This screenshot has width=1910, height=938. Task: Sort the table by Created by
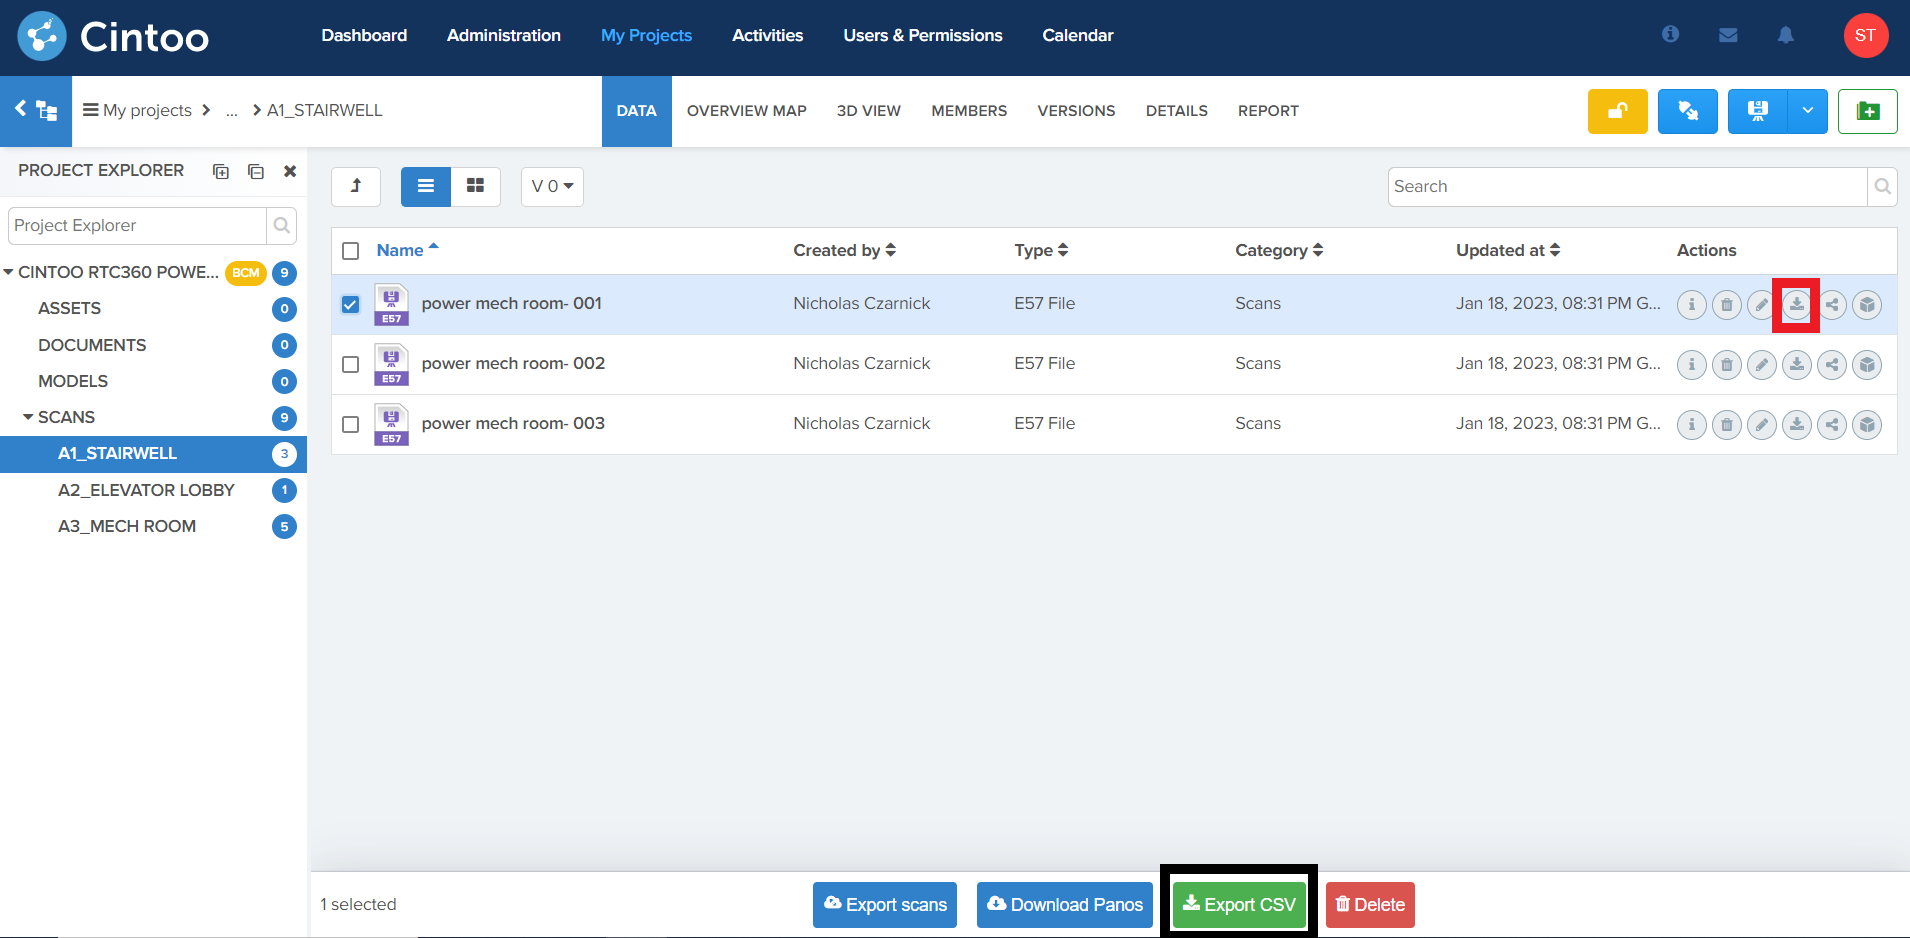(x=844, y=250)
